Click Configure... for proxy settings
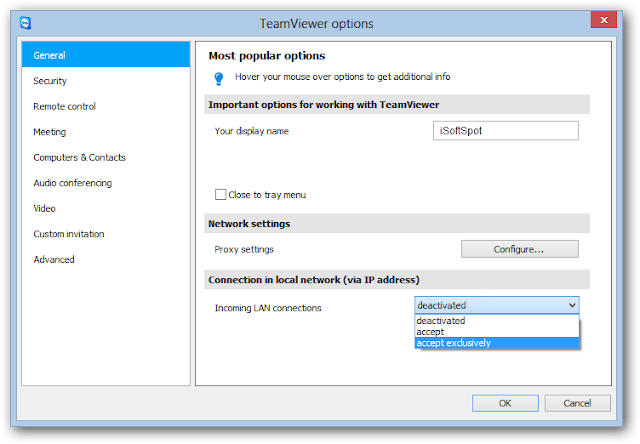The image size is (640, 444). [520, 249]
